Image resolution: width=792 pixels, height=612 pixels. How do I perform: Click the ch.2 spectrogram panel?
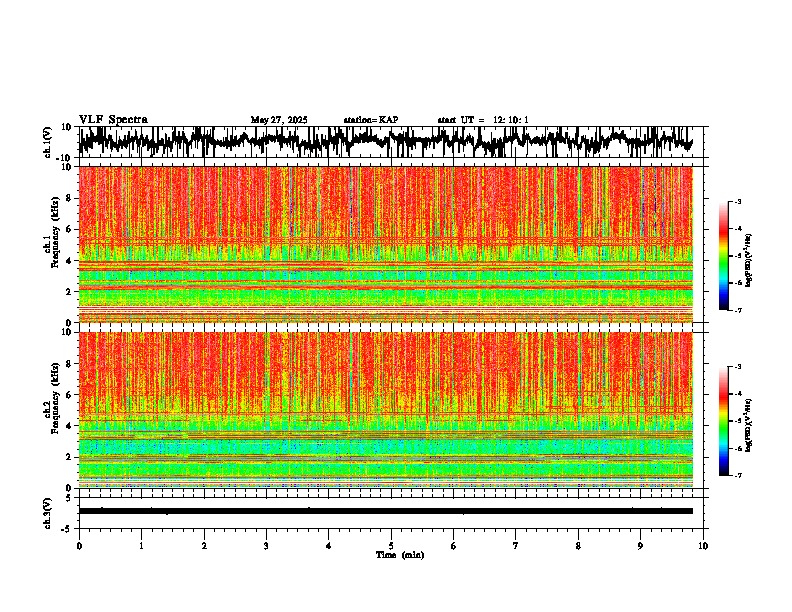[x=386, y=410]
